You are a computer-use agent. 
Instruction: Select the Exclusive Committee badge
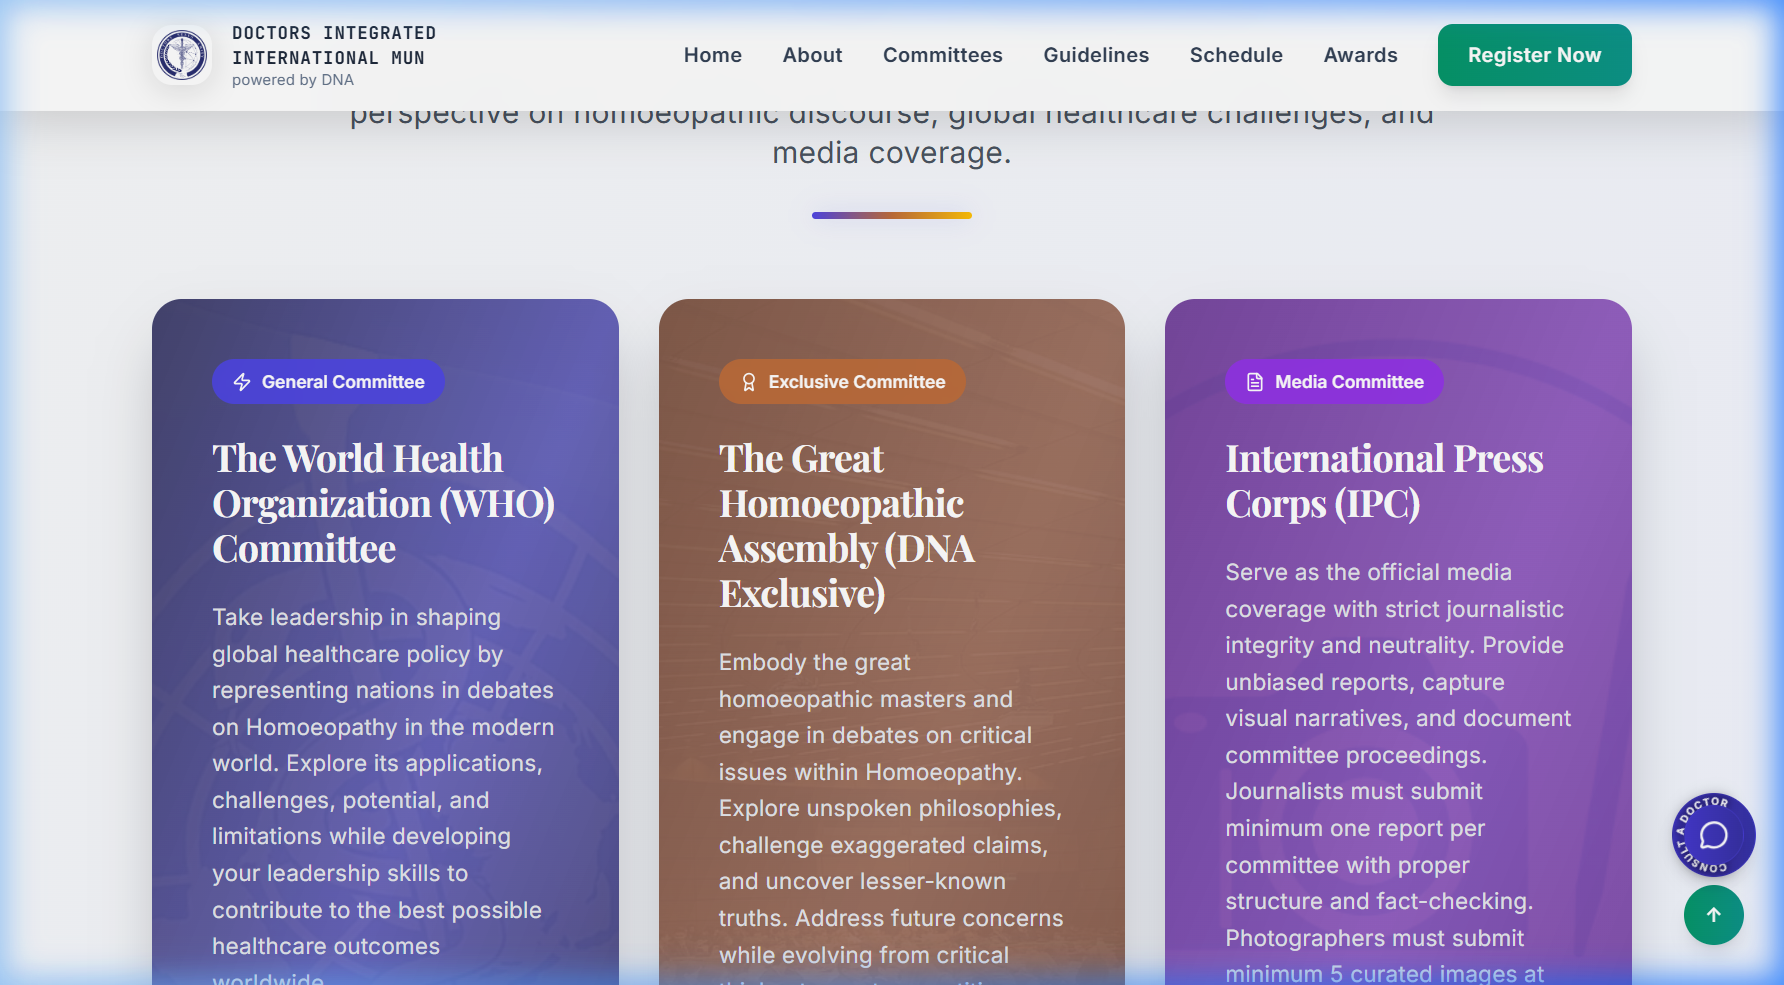click(x=842, y=382)
